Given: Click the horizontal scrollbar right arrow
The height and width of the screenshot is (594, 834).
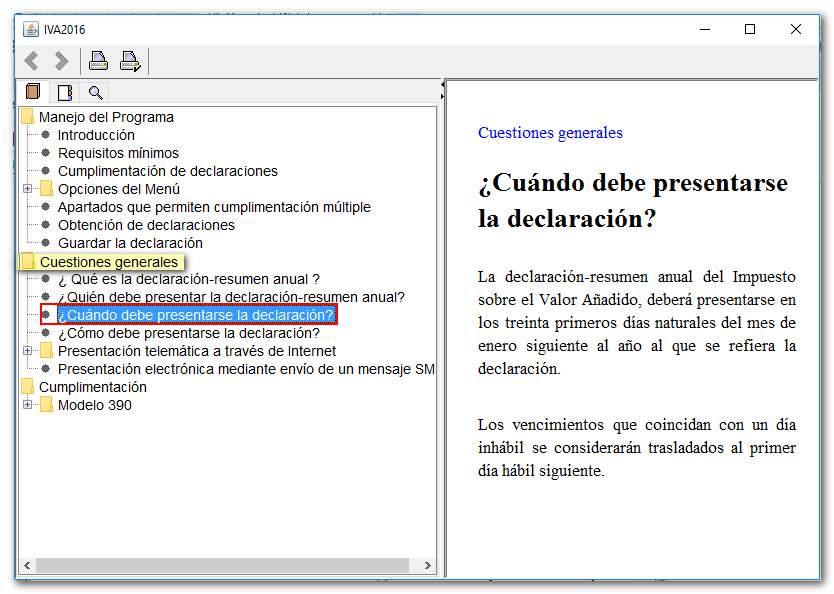Looking at the screenshot, I should pos(428,566).
